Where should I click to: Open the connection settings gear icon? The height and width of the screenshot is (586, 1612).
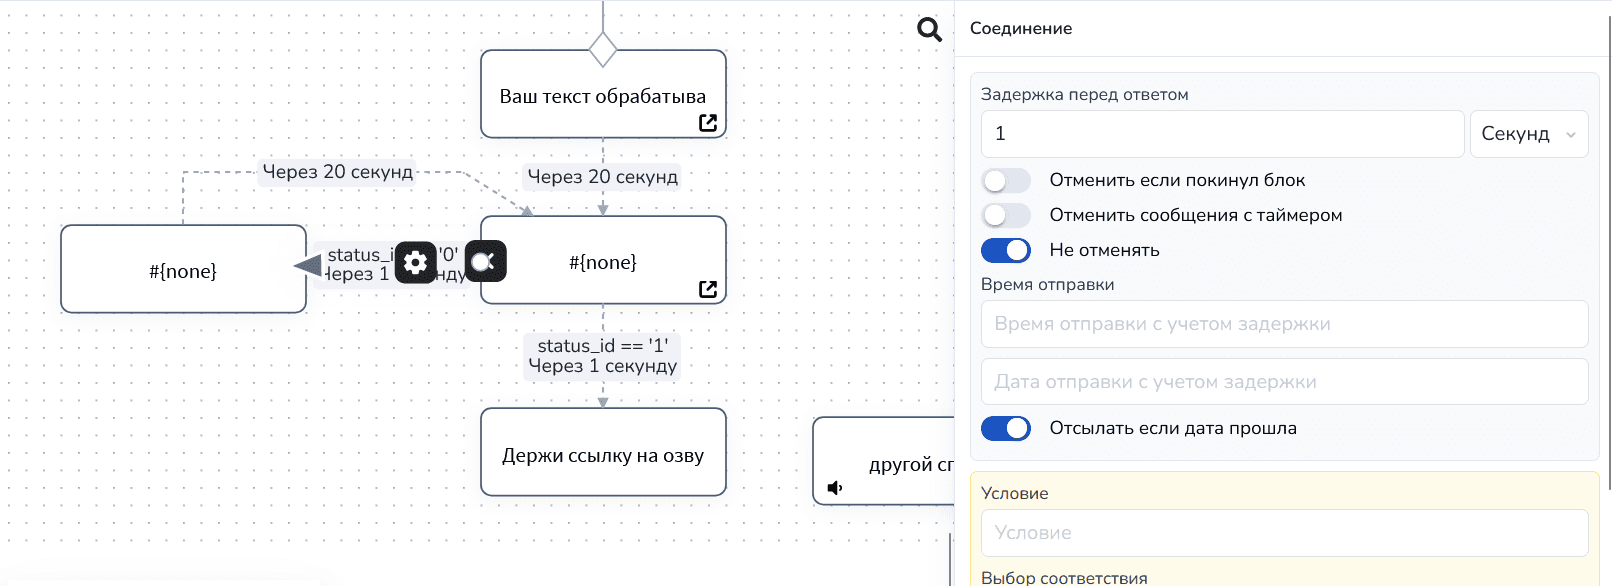tap(416, 263)
